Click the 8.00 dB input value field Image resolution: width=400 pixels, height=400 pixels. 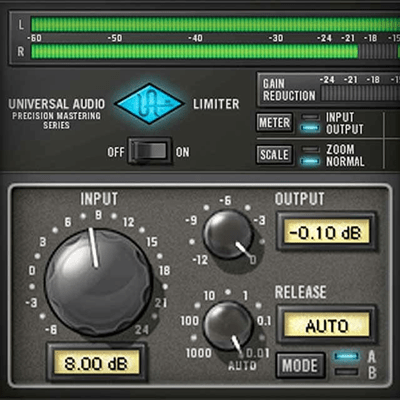coord(96,362)
